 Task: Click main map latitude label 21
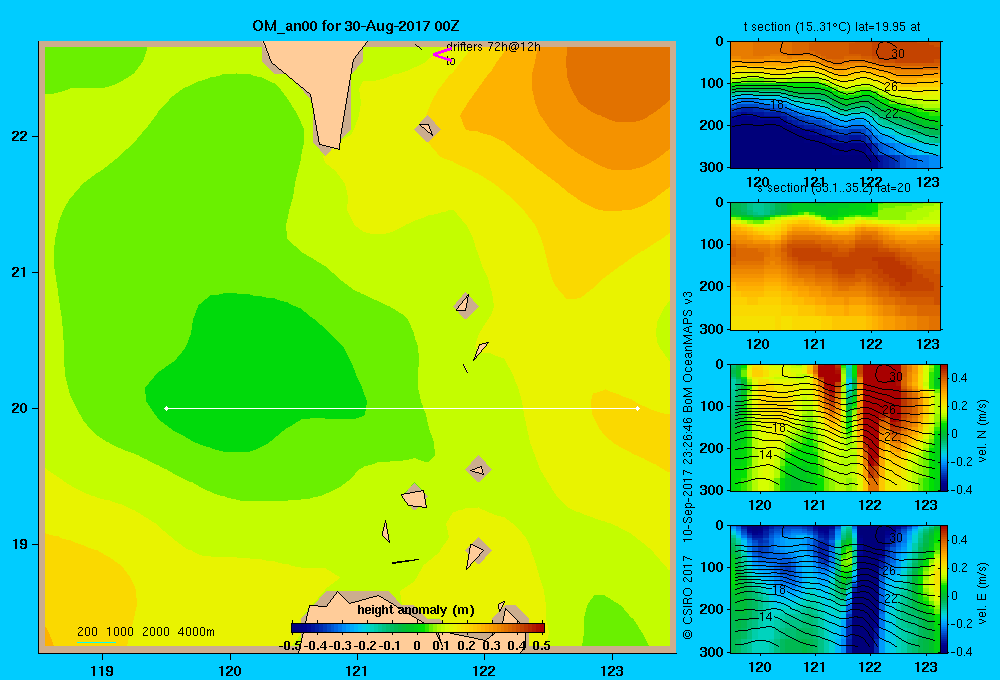[19, 272]
